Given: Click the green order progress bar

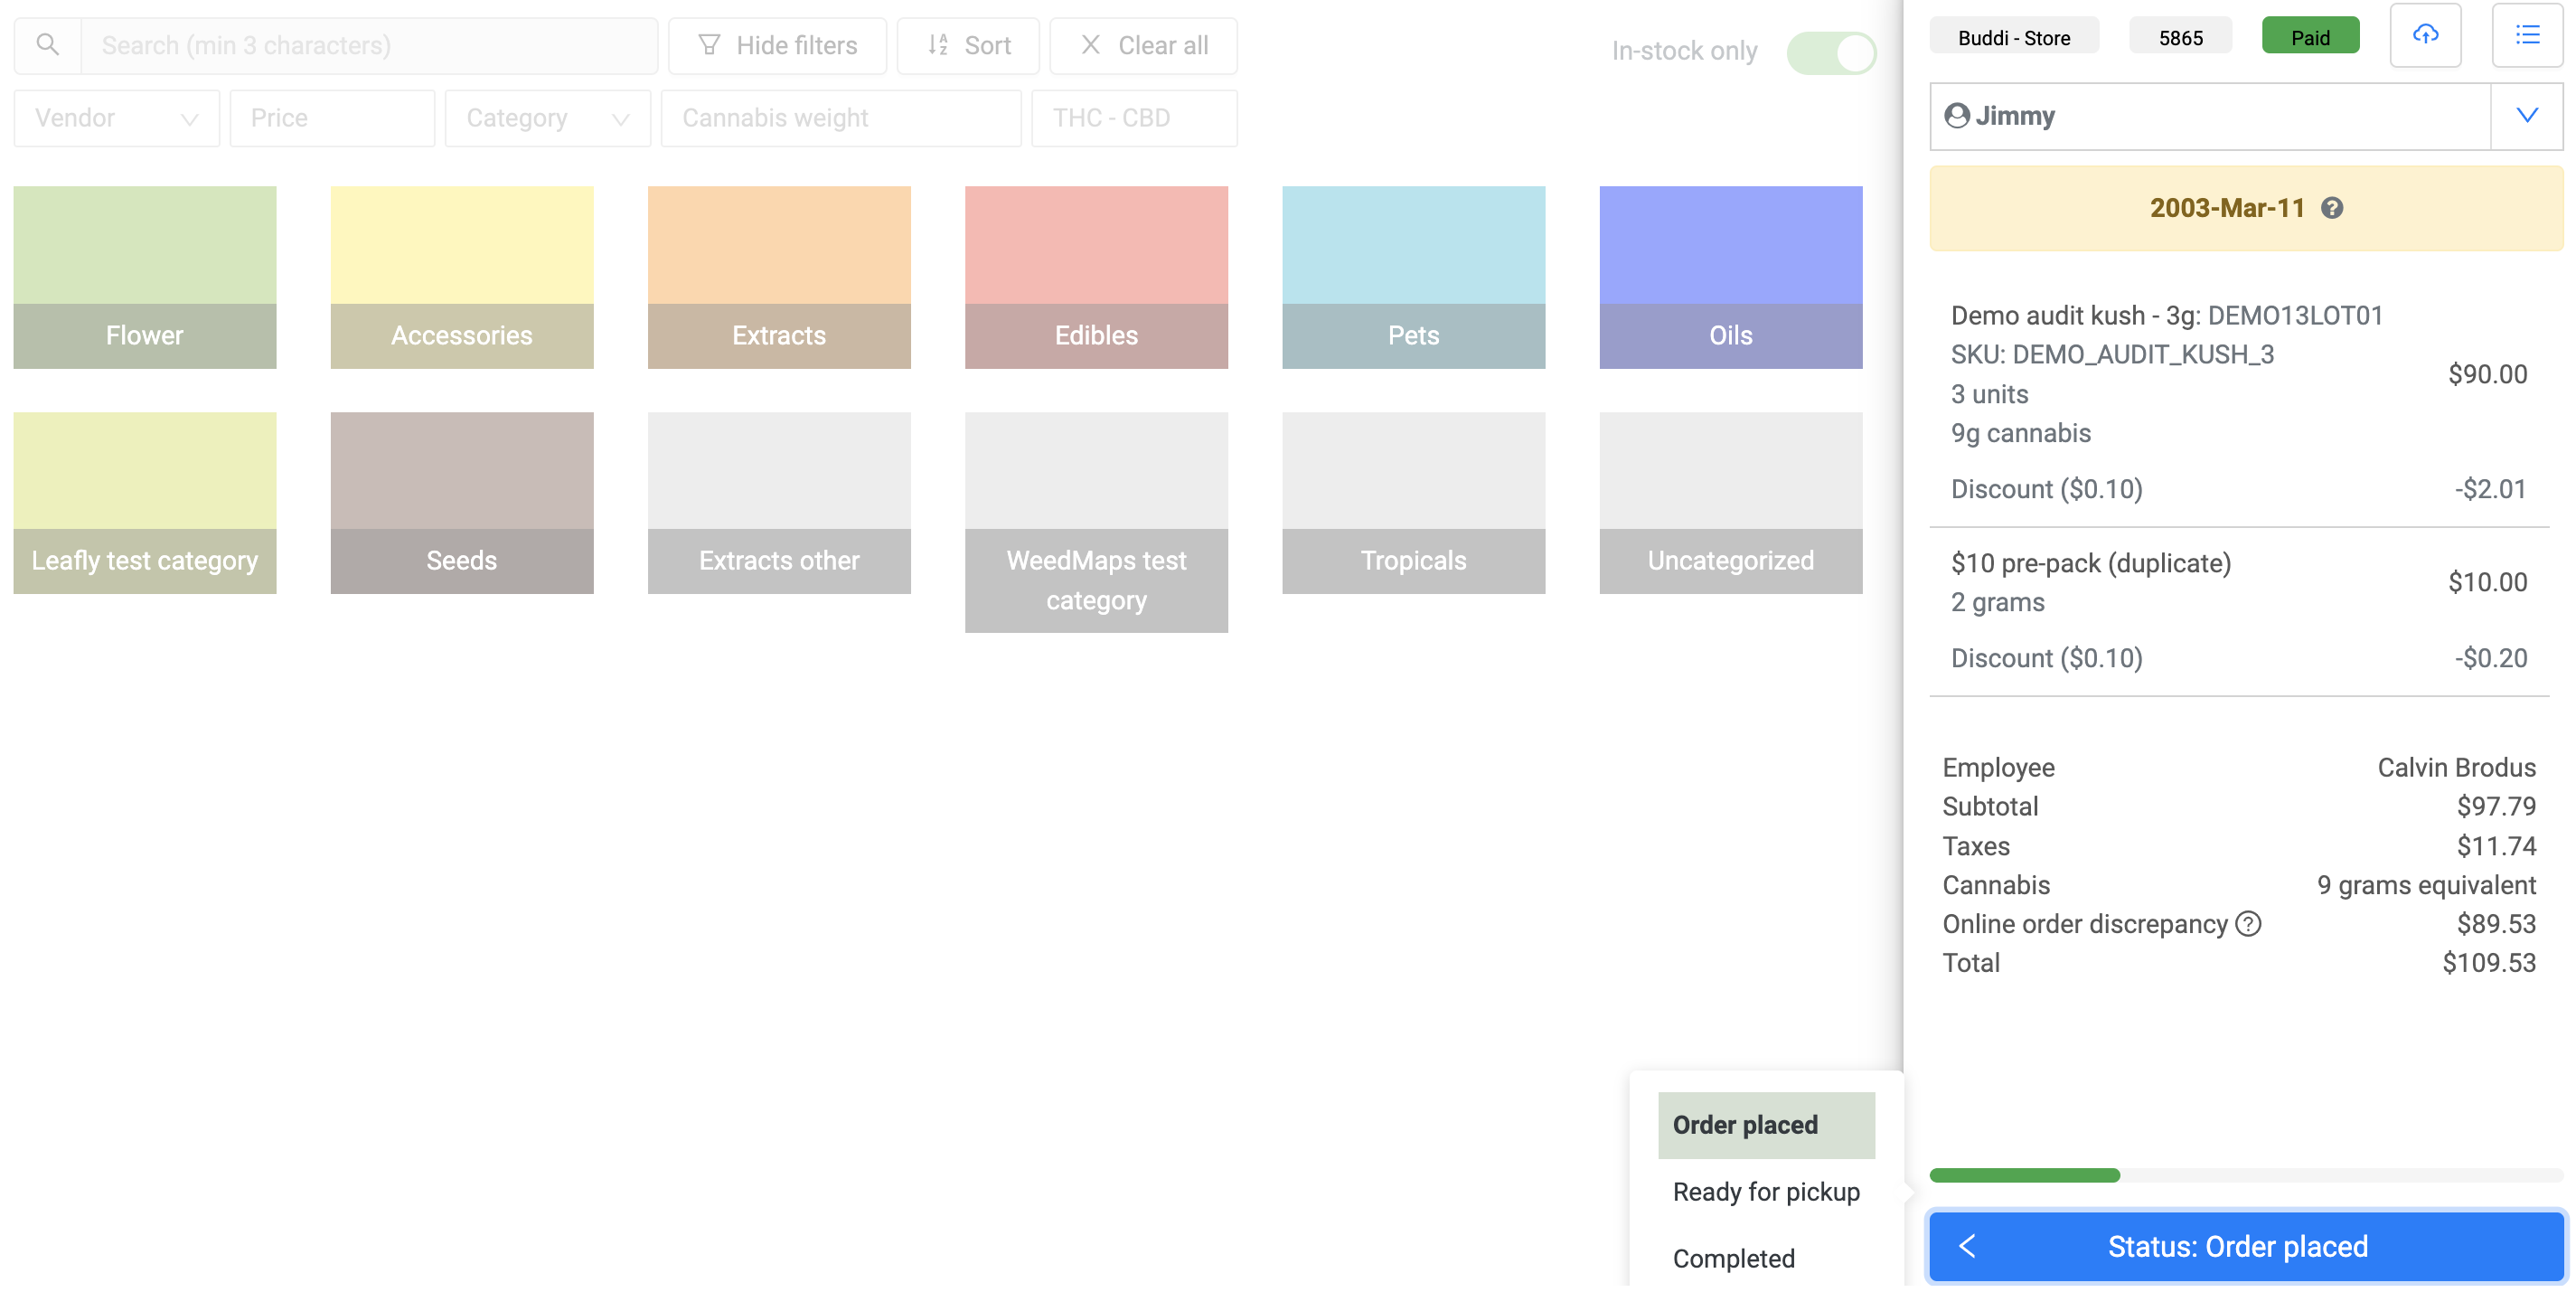Looking at the screenshot, I should (x=2024, y=1175).
